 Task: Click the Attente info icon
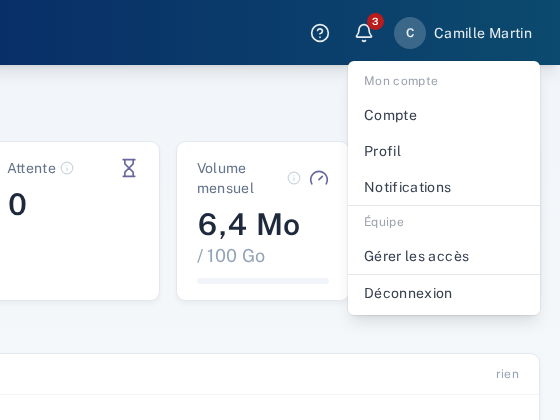coord(67,168)
